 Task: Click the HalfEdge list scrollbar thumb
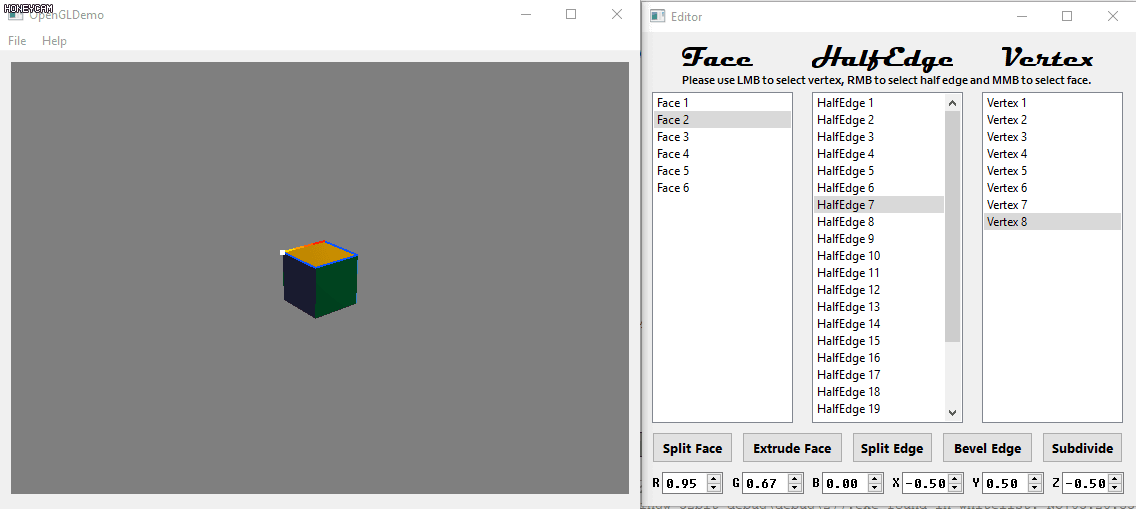pyautogui.click(x=953, y=227)
